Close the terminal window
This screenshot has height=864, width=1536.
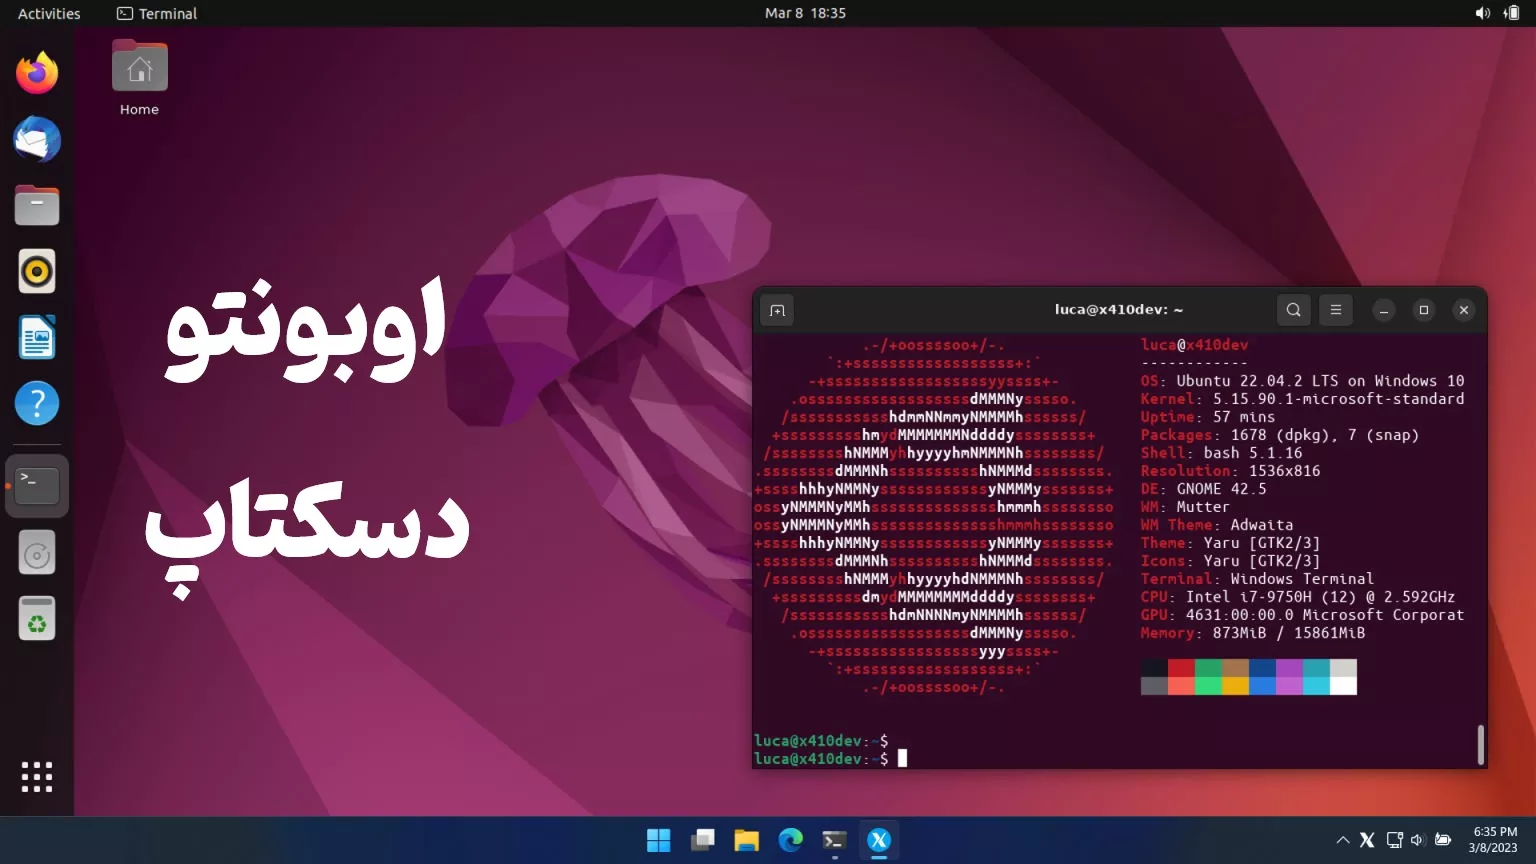(1464, 310)
